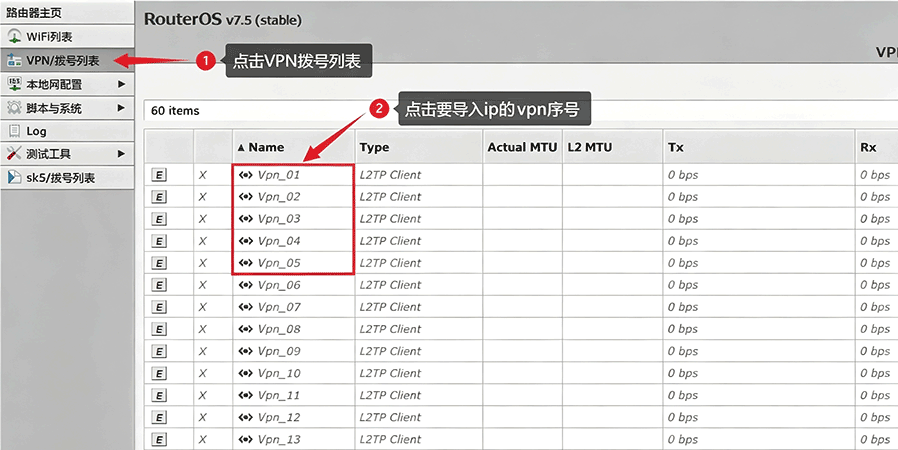The height and width of the screenshot is (450, 898).
Task: Select the Vpn_11 name cell
Action: click(294, 395)
